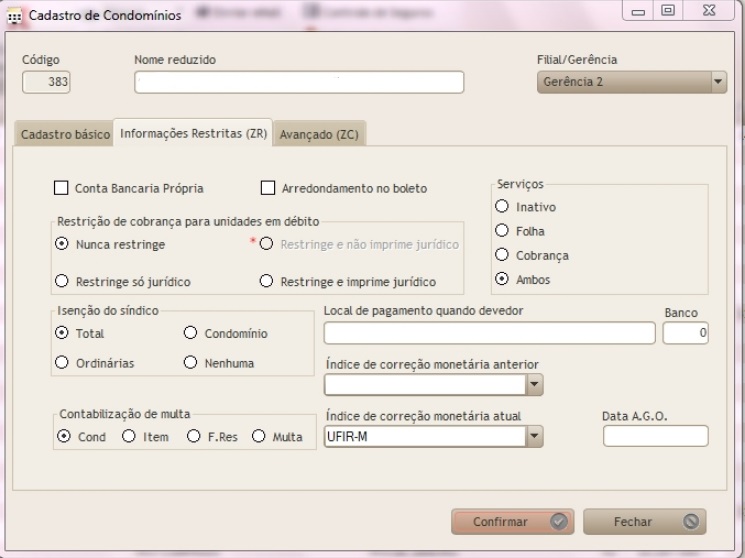Toggle Arredondamento no boleto checkbox
Image resolution: width=745 pixels, height=558 pixels.
268,188
